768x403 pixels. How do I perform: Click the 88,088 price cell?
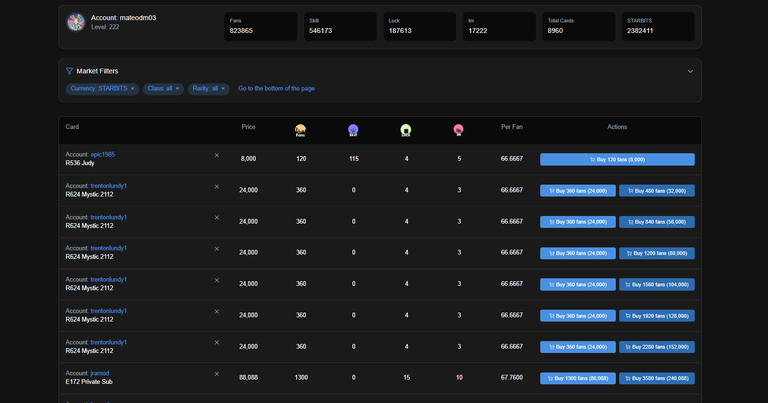(x=248, y=378)
